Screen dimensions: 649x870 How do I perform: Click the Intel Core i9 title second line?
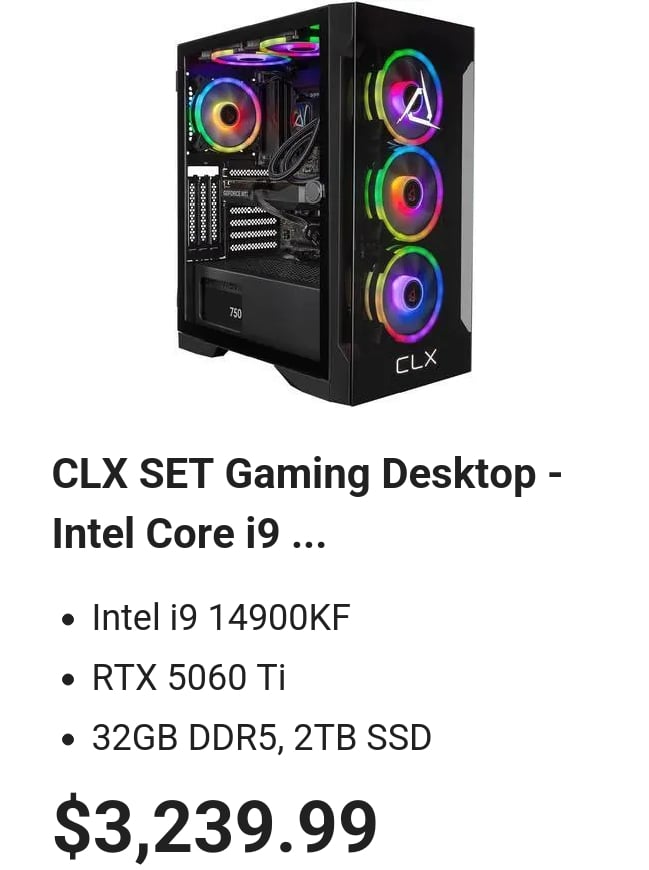[x=189, y=533]
